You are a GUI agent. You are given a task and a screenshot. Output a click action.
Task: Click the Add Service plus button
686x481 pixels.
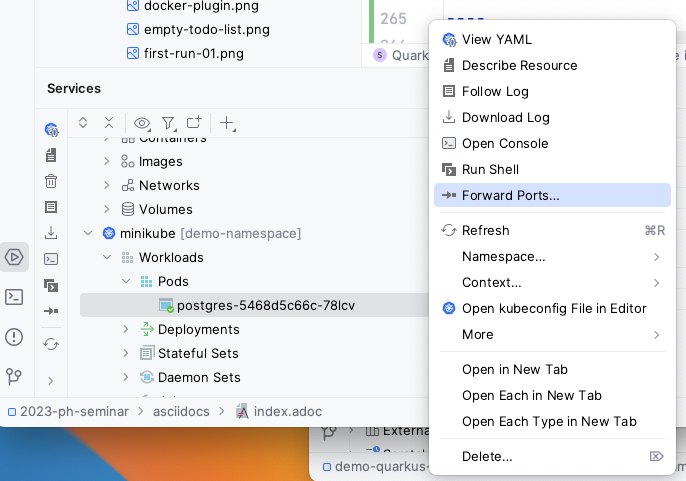click(228, 123)
